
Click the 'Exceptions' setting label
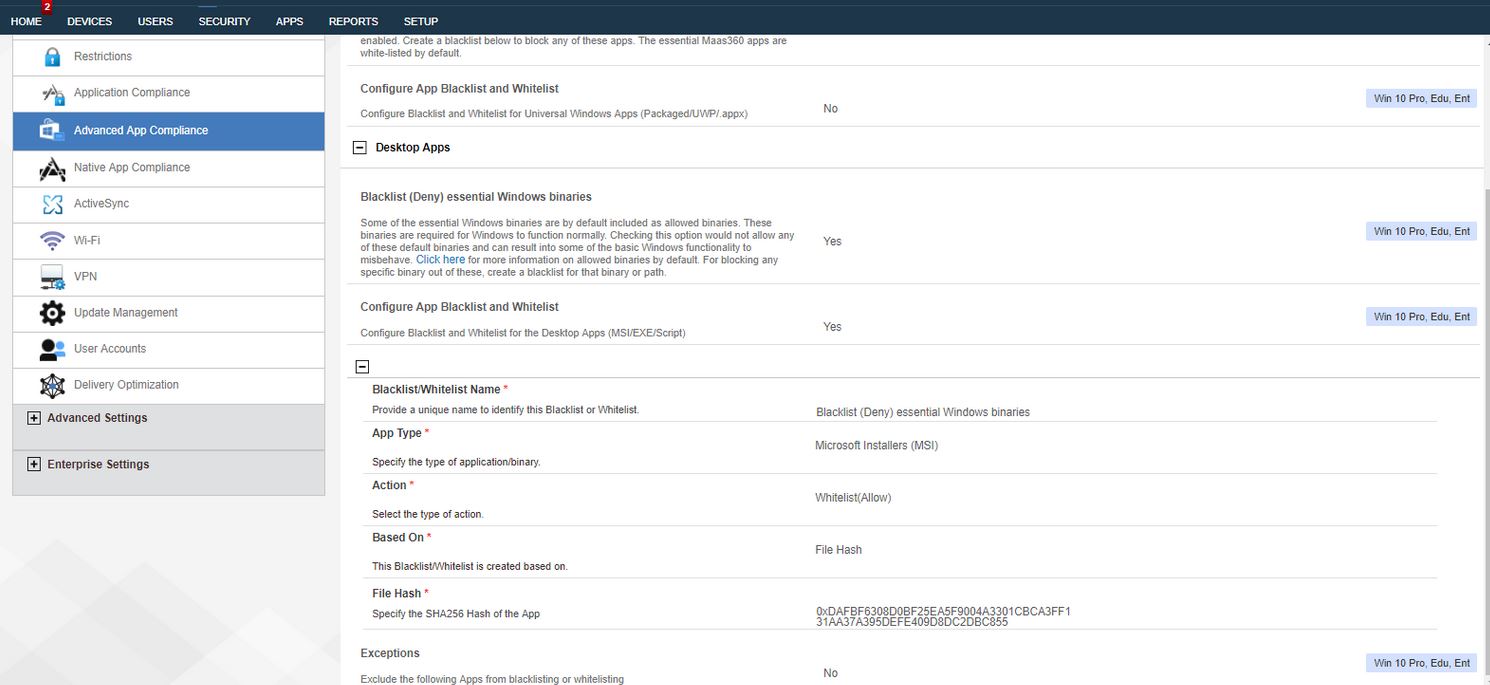click(390, 654)
